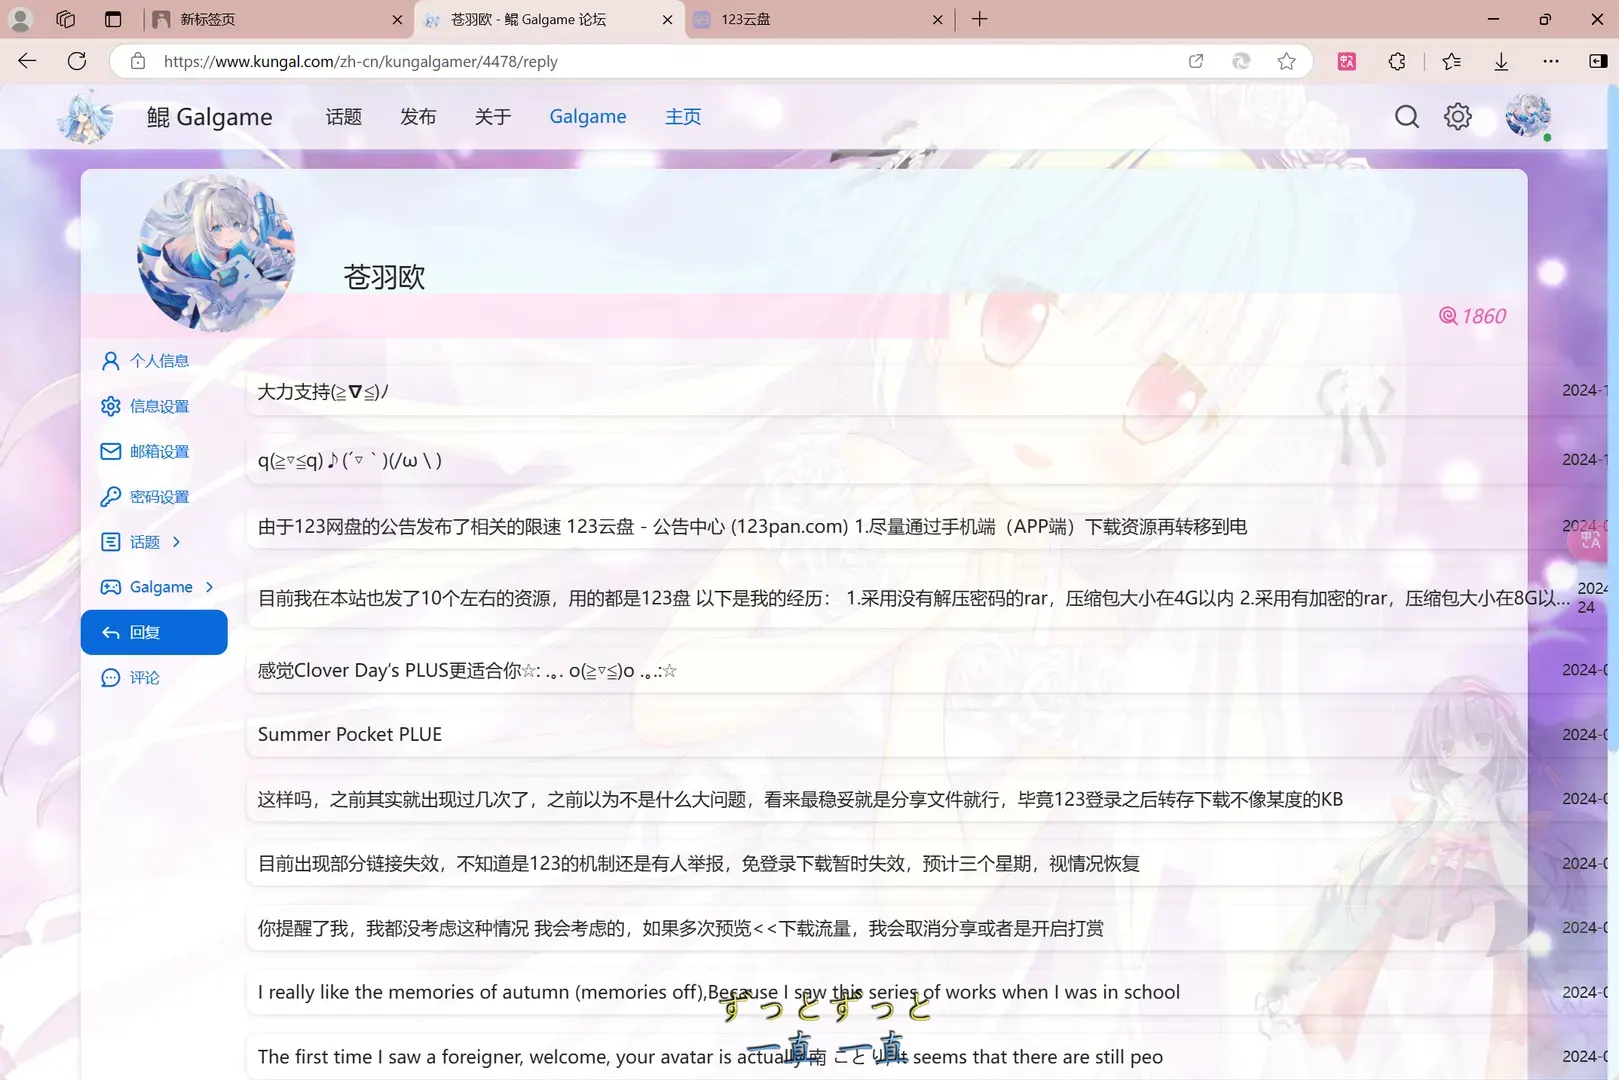Switch to the 123云盘 tab
Image resolution: width=1619 pixels, height=1080 pixels.
coord(818,19)
